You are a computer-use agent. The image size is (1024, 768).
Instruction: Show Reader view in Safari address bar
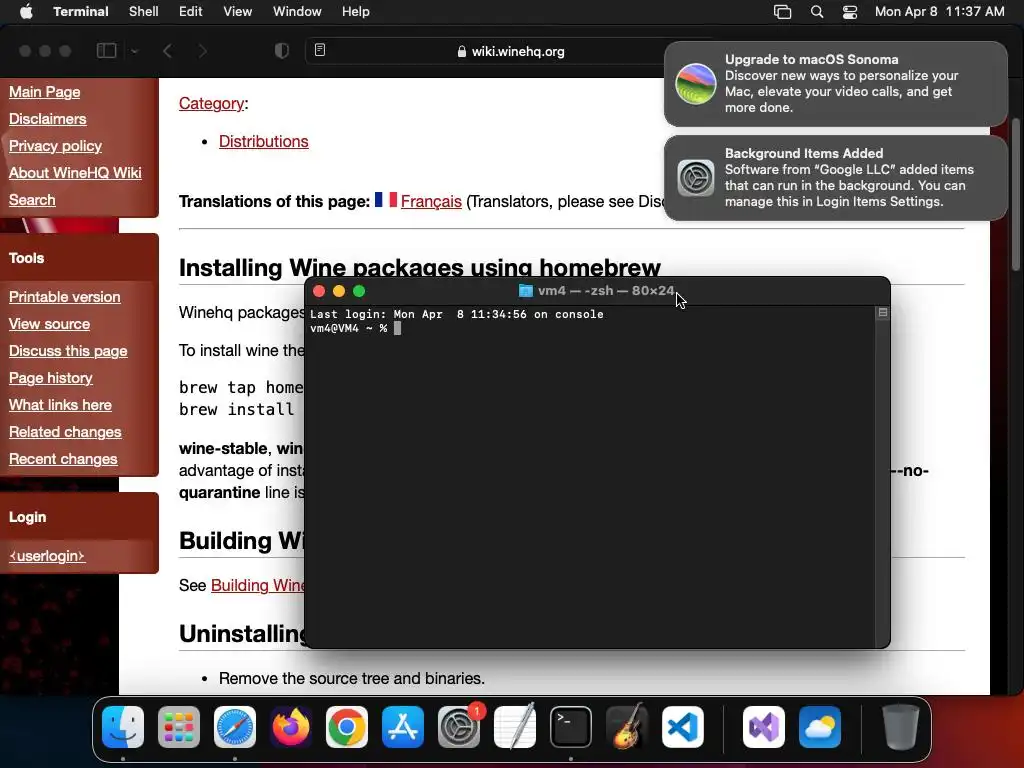[320, 50]
